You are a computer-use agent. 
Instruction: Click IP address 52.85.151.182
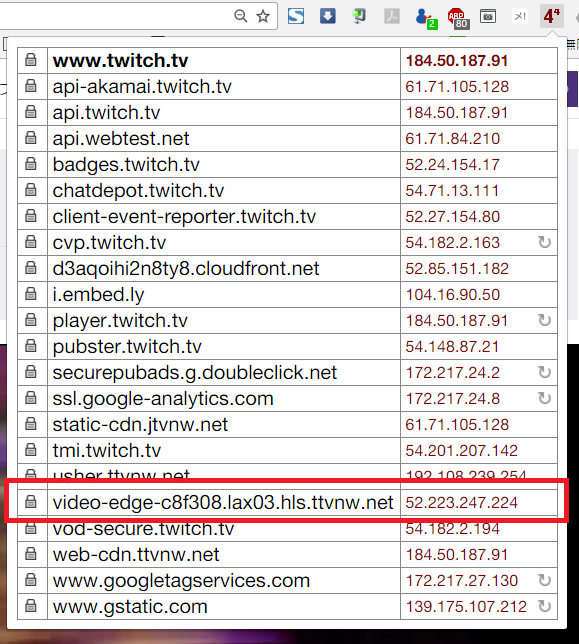[x=457, y=269]
